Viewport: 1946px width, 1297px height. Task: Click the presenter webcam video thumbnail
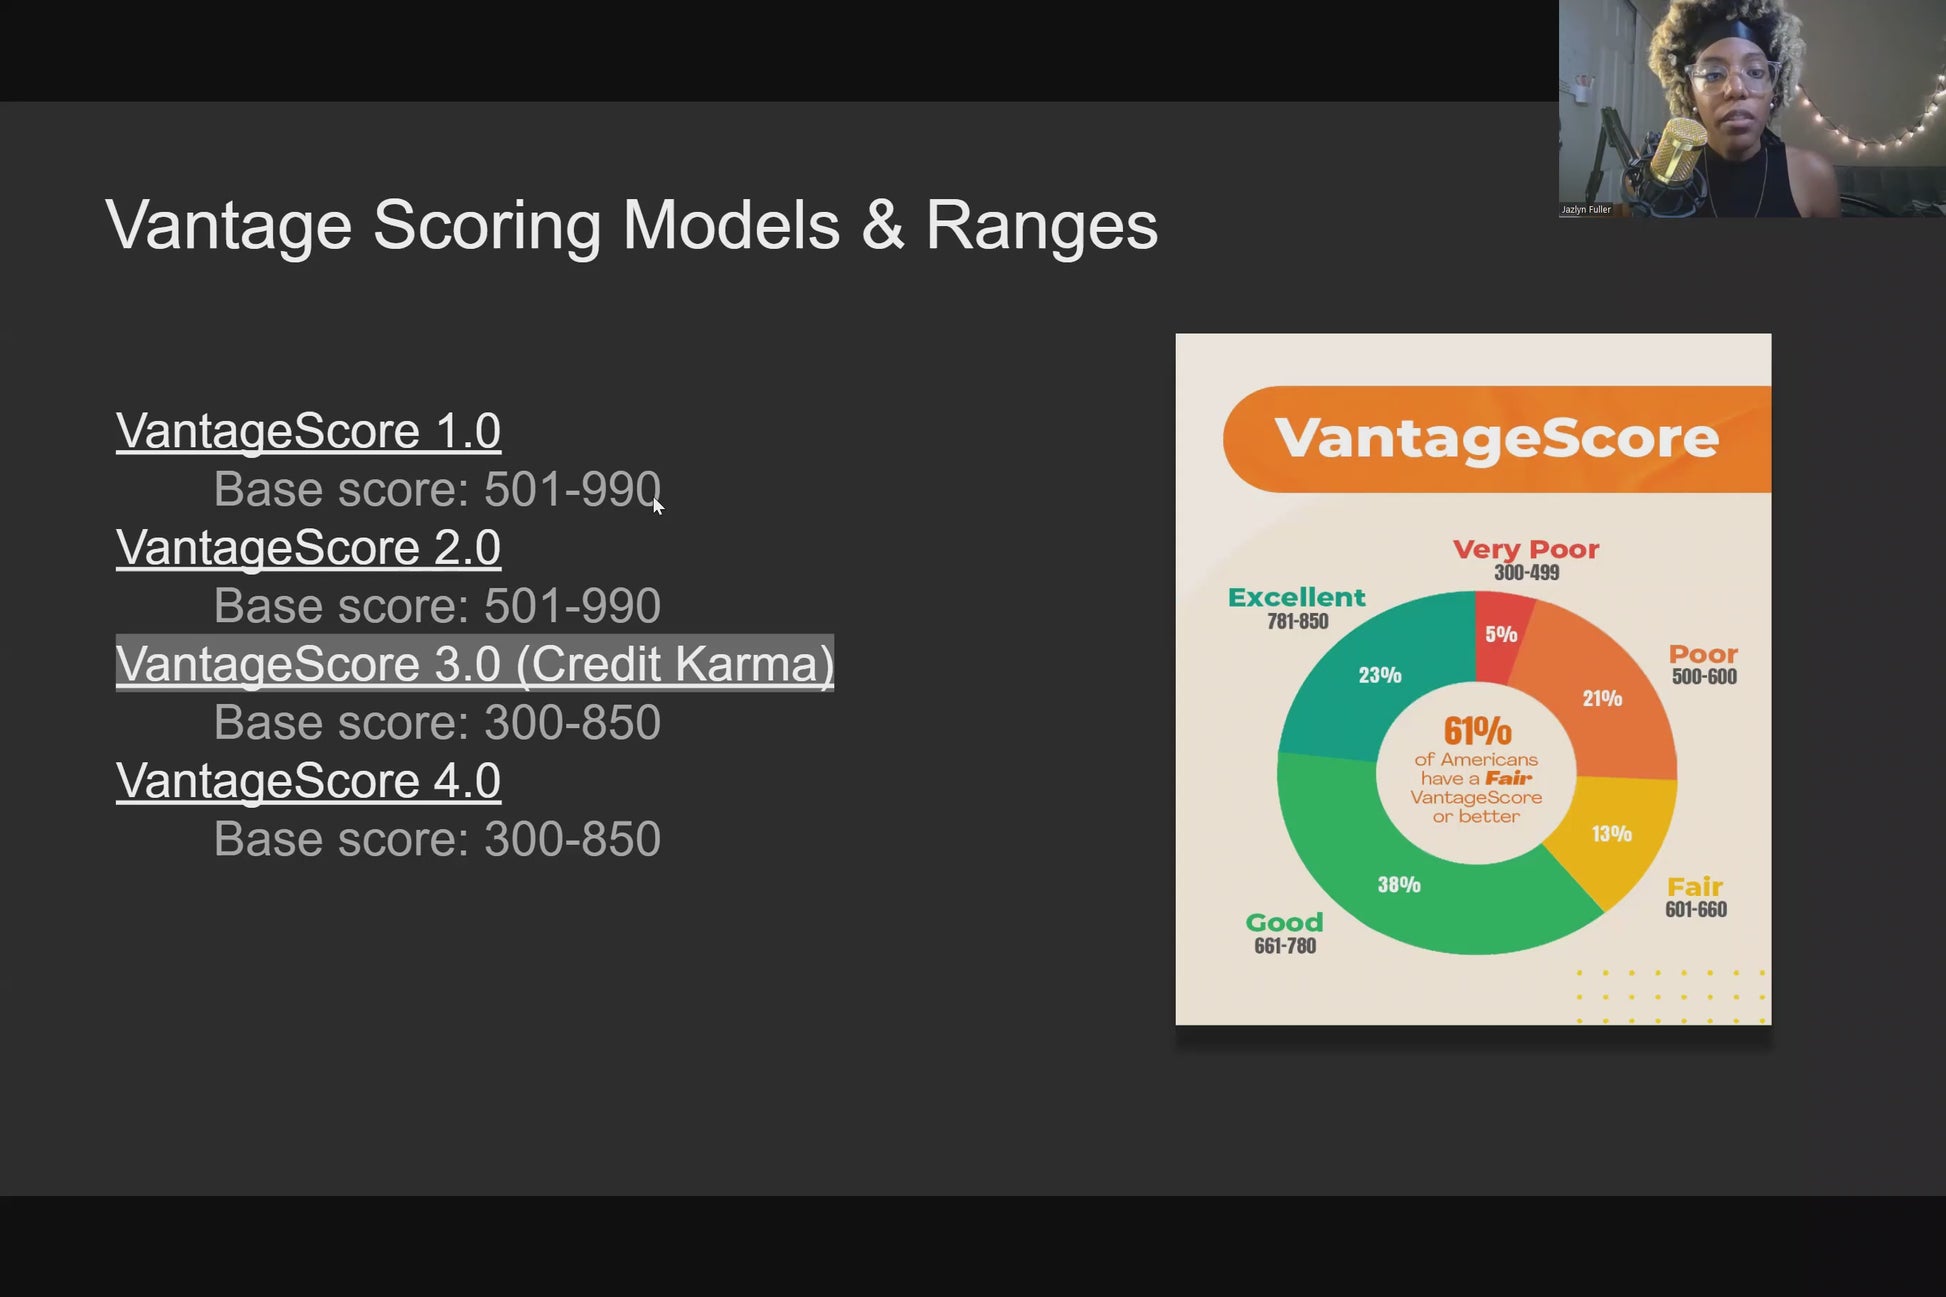click(x=1752, y=108)
